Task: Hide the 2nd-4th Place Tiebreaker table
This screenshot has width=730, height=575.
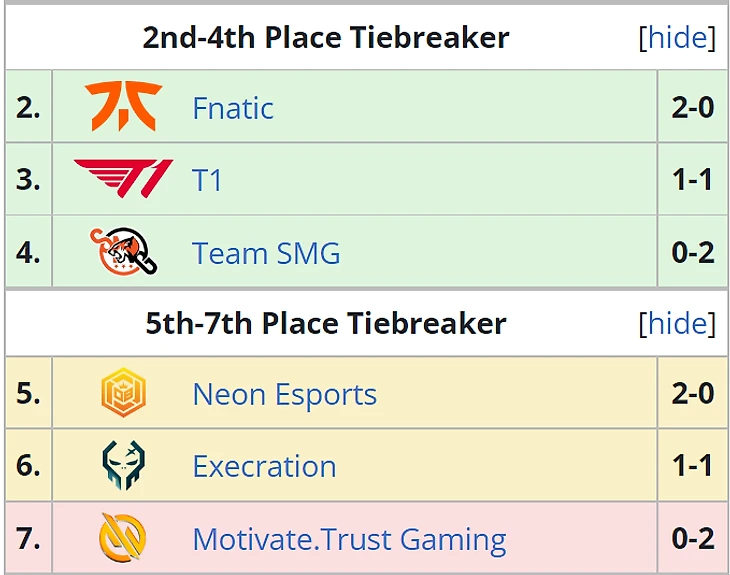Action: click(677, 38)
